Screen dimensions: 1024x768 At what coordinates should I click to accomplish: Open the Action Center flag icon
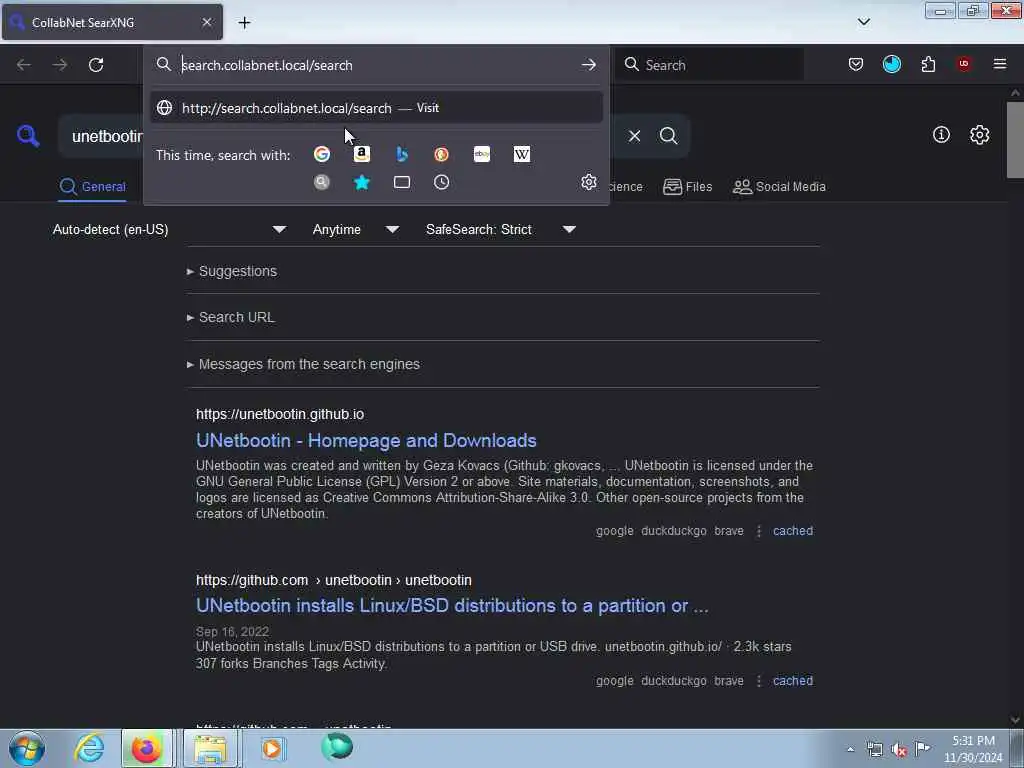click(922, 748)
